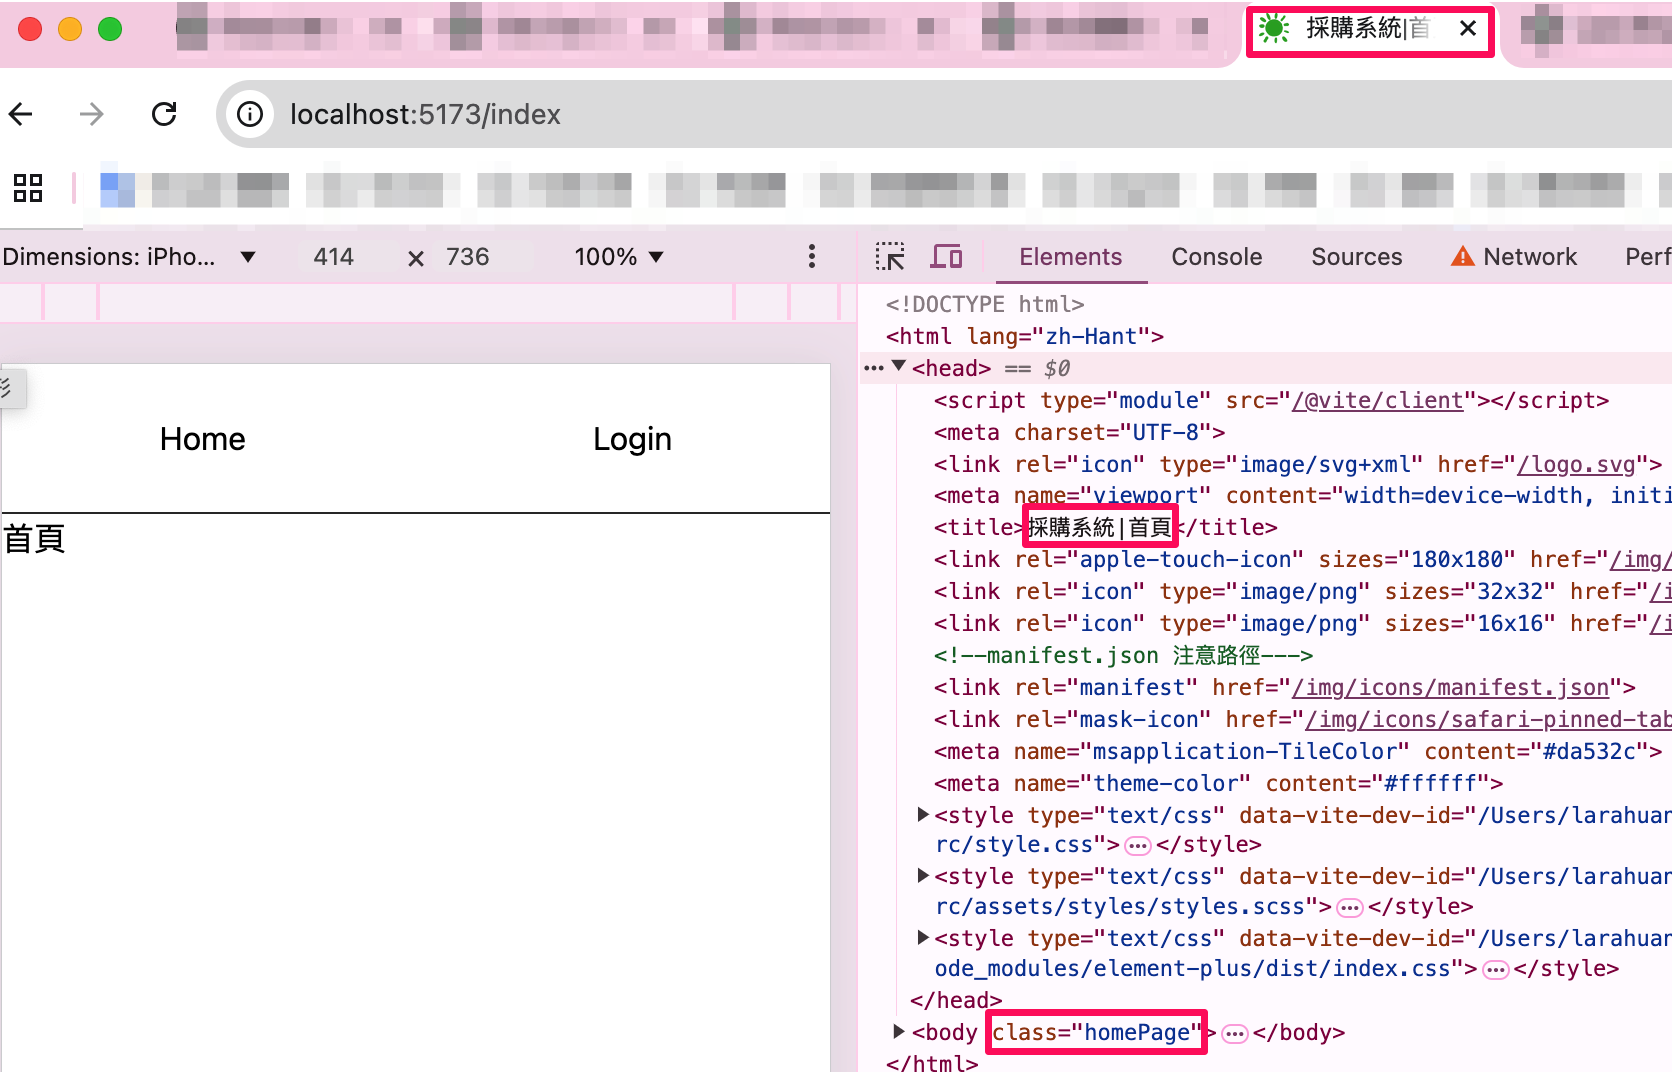Click the viewport width field 414
Image resolution: width=1672 pixels, height=1072 pixels.
click(334, 257)
